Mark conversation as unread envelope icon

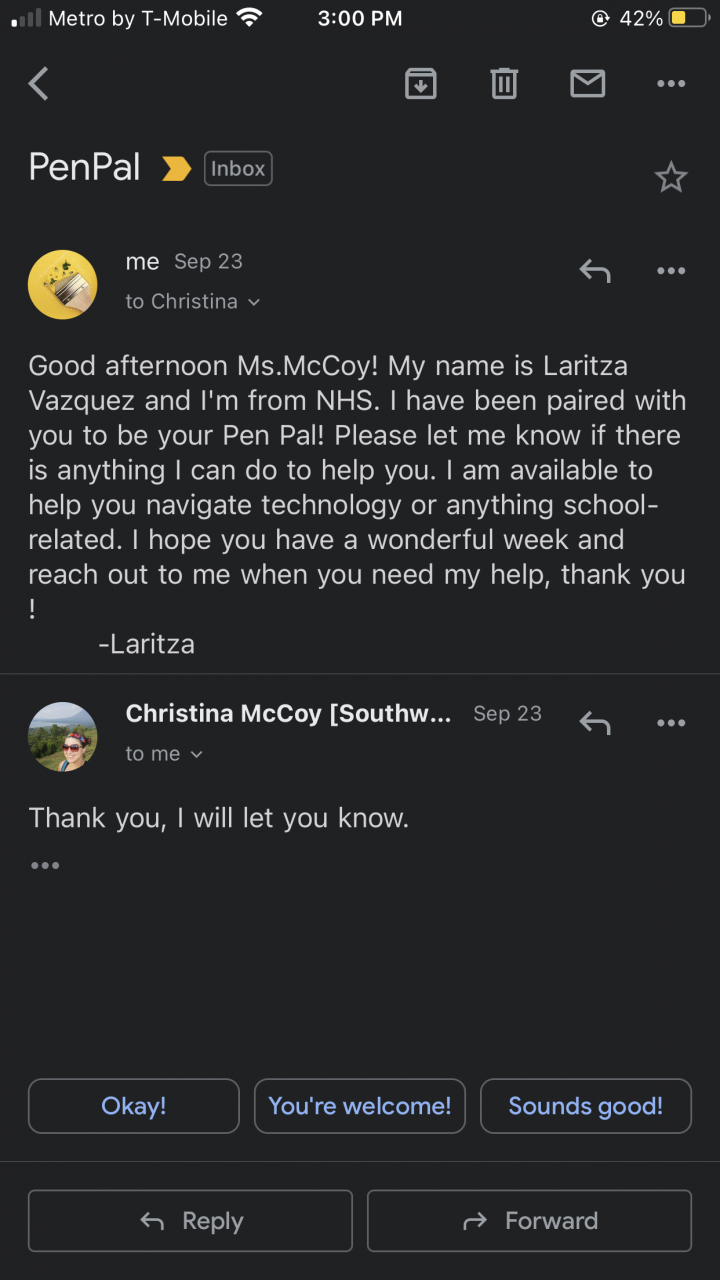587,84
